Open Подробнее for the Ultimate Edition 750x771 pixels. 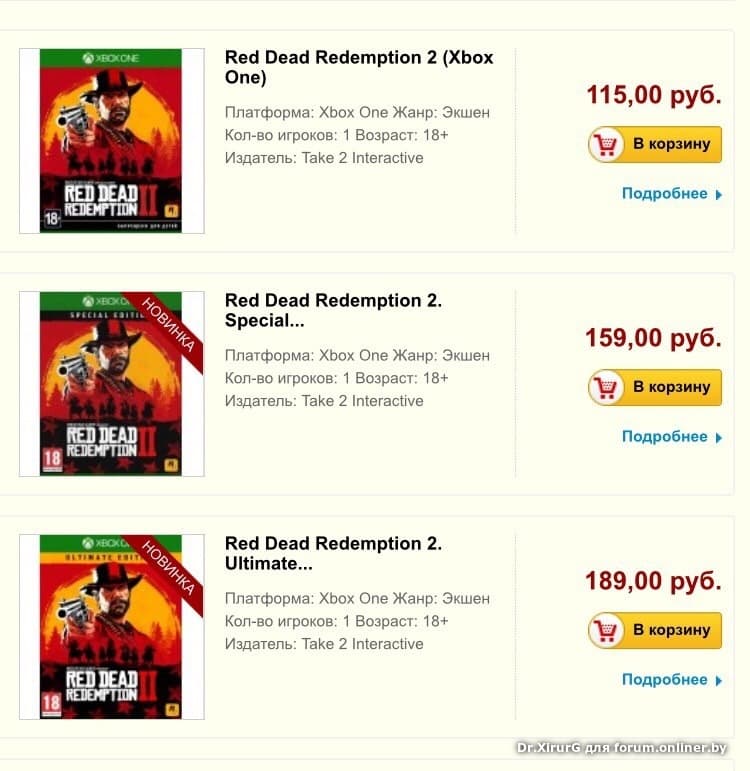pyautogui.click(x=664, y=680)
